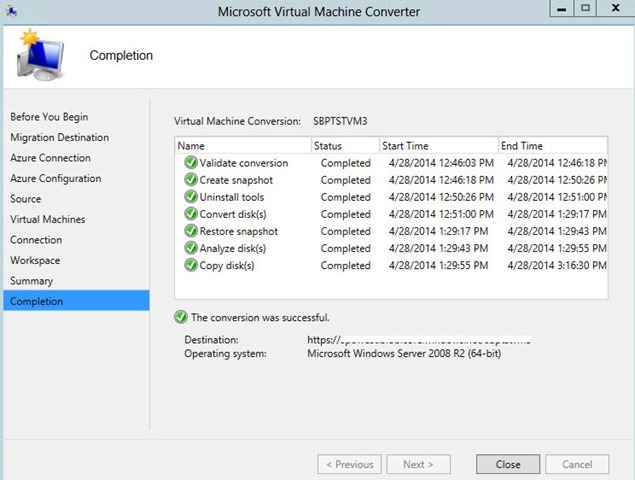Select the highlighted Completion step
The height and width of the screenshot is (480, 635).
pos(77,301)
